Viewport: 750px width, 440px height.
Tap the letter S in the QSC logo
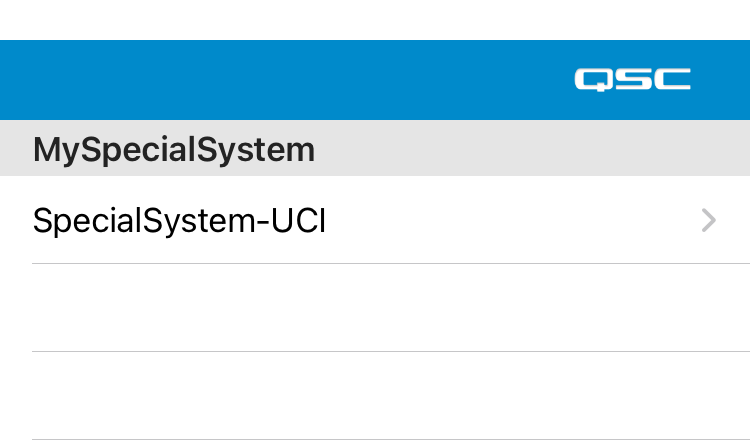[x=632, y=79]
